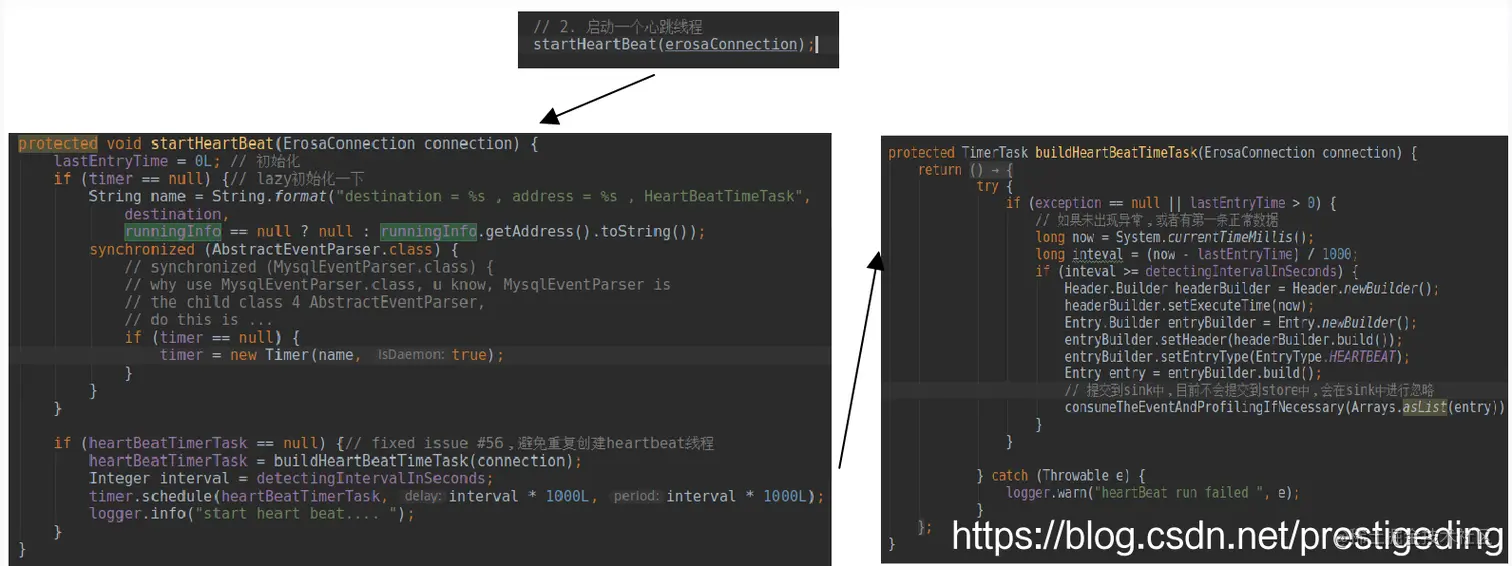Click 'Integer interval = detectingIntervalInSeconds;' line
1512x566 pixels.
[x=291, y=478]
